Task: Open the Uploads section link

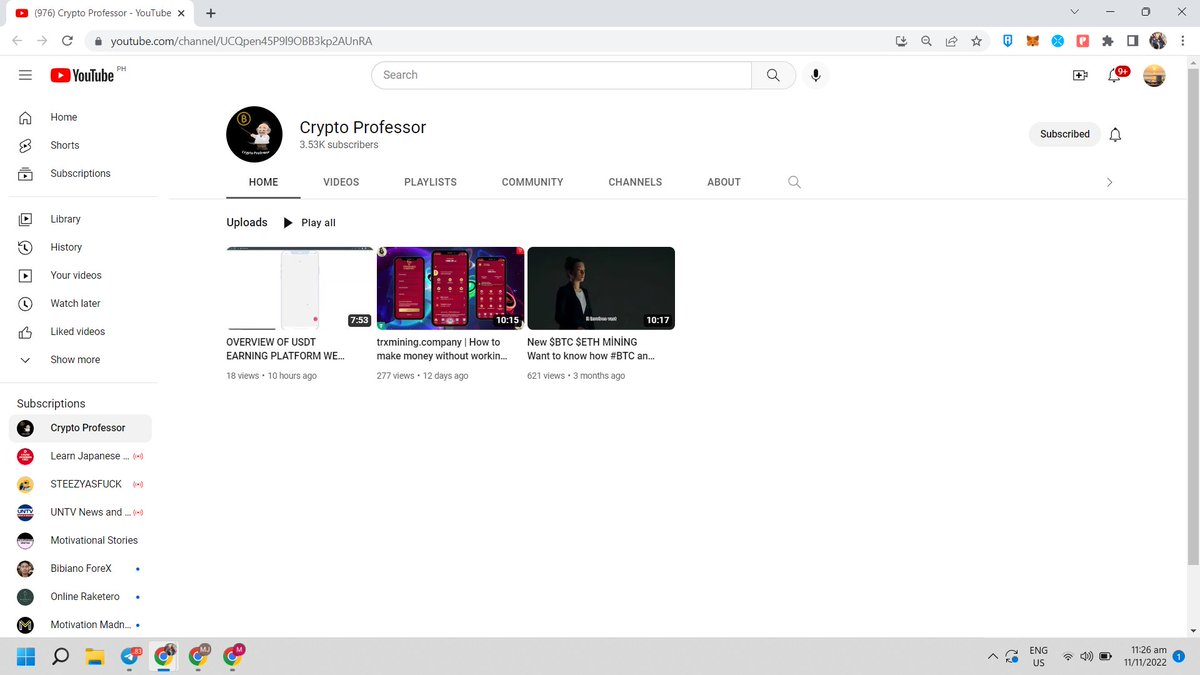Action: click(247, 223)
